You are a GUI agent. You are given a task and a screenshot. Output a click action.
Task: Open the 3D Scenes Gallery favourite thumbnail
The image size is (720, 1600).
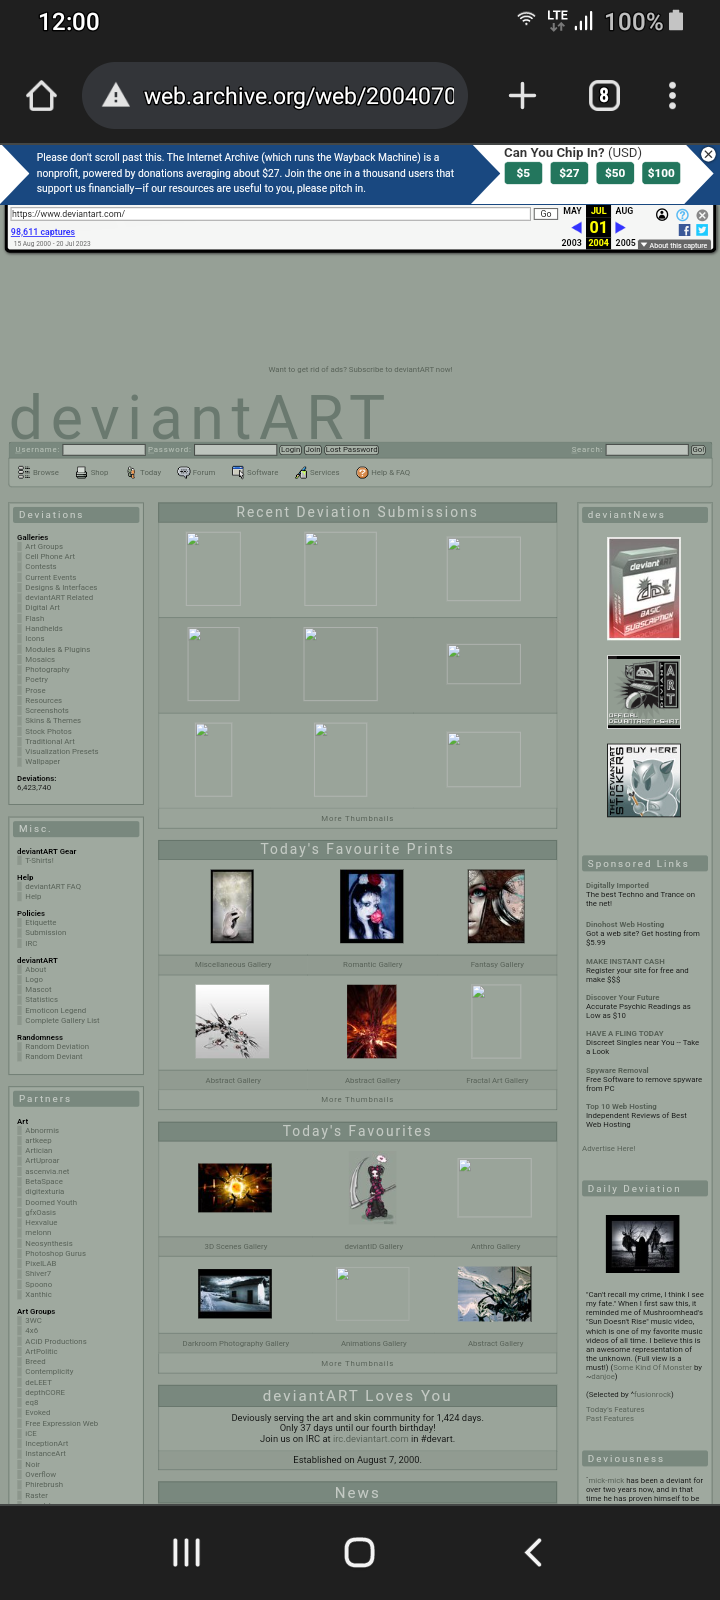click(x=235, y=1188)
